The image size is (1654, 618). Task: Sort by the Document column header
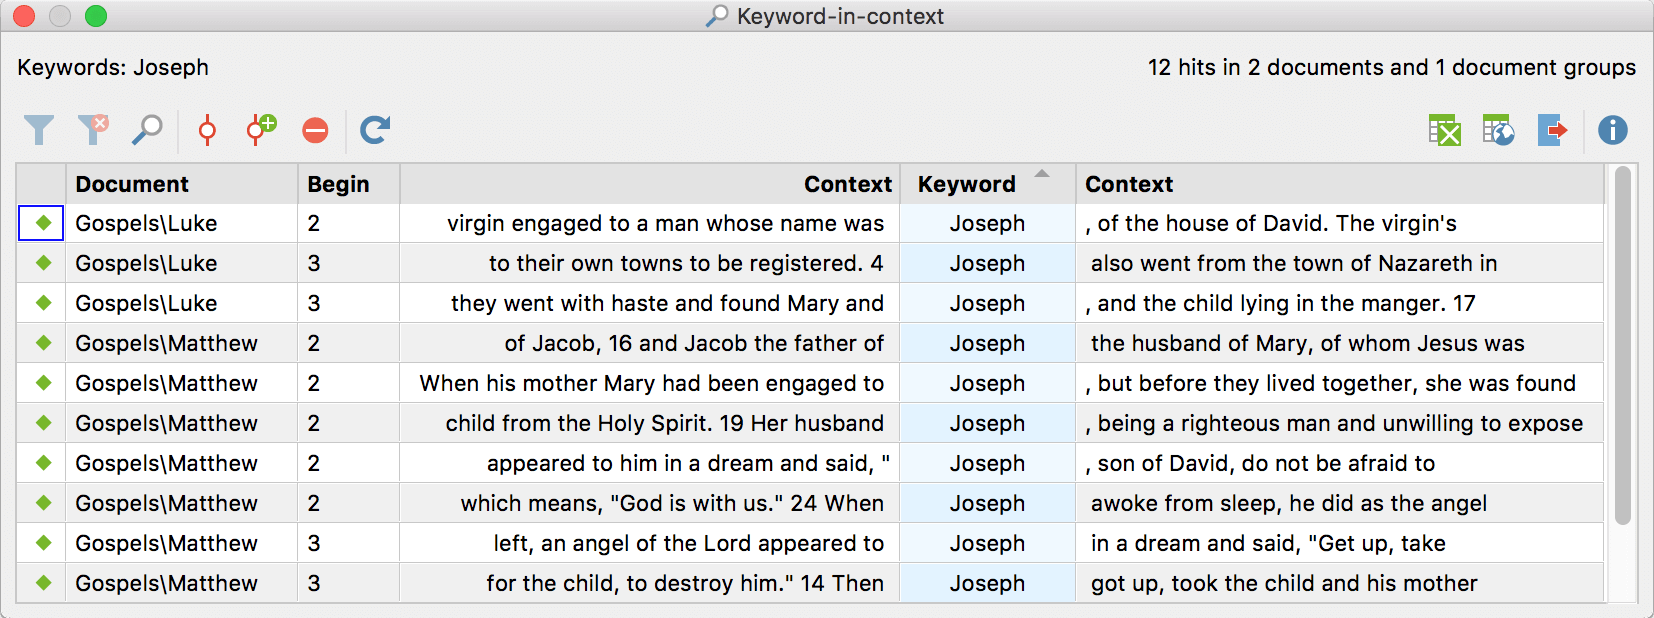click(182, 184)
